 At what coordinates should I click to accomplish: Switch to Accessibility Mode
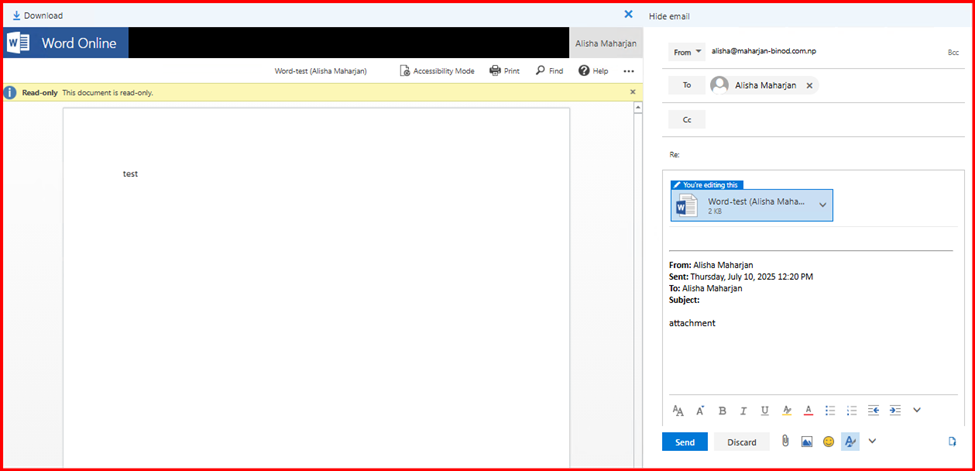click(x=437, y=71)
